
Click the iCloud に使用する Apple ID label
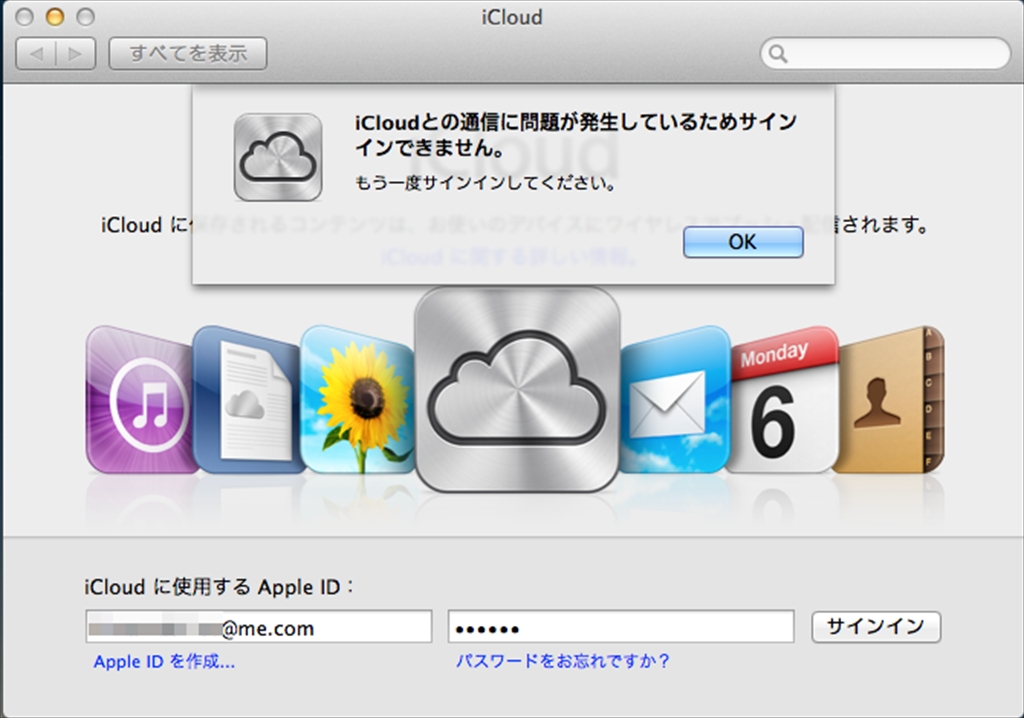point(219,587)
